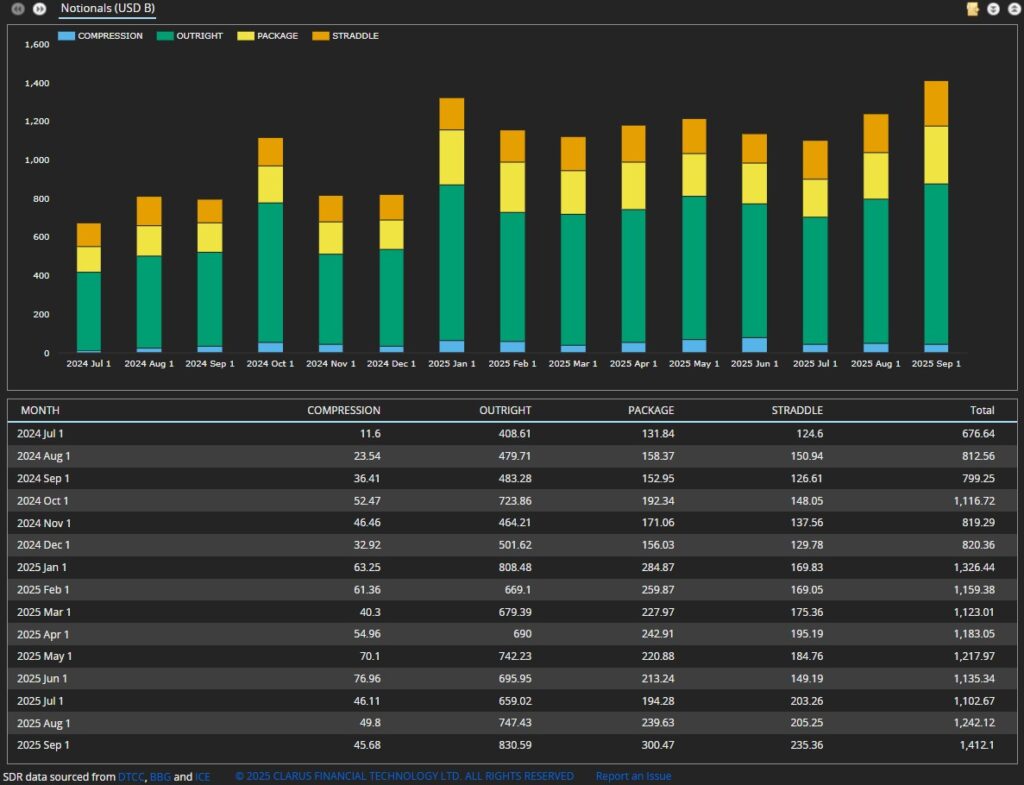
Task: Toggle OUTRIGHT series in chart legend
Action: point(191,36)
